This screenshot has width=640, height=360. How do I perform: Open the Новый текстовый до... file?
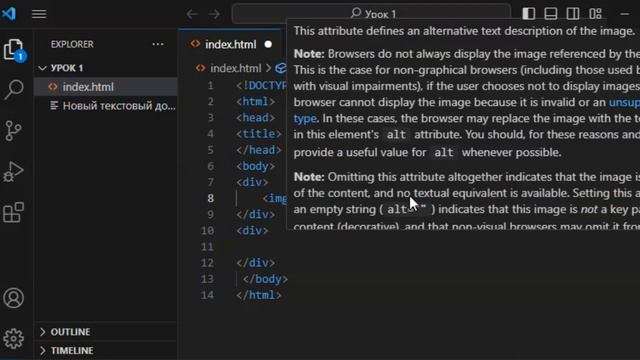(106, 106)
